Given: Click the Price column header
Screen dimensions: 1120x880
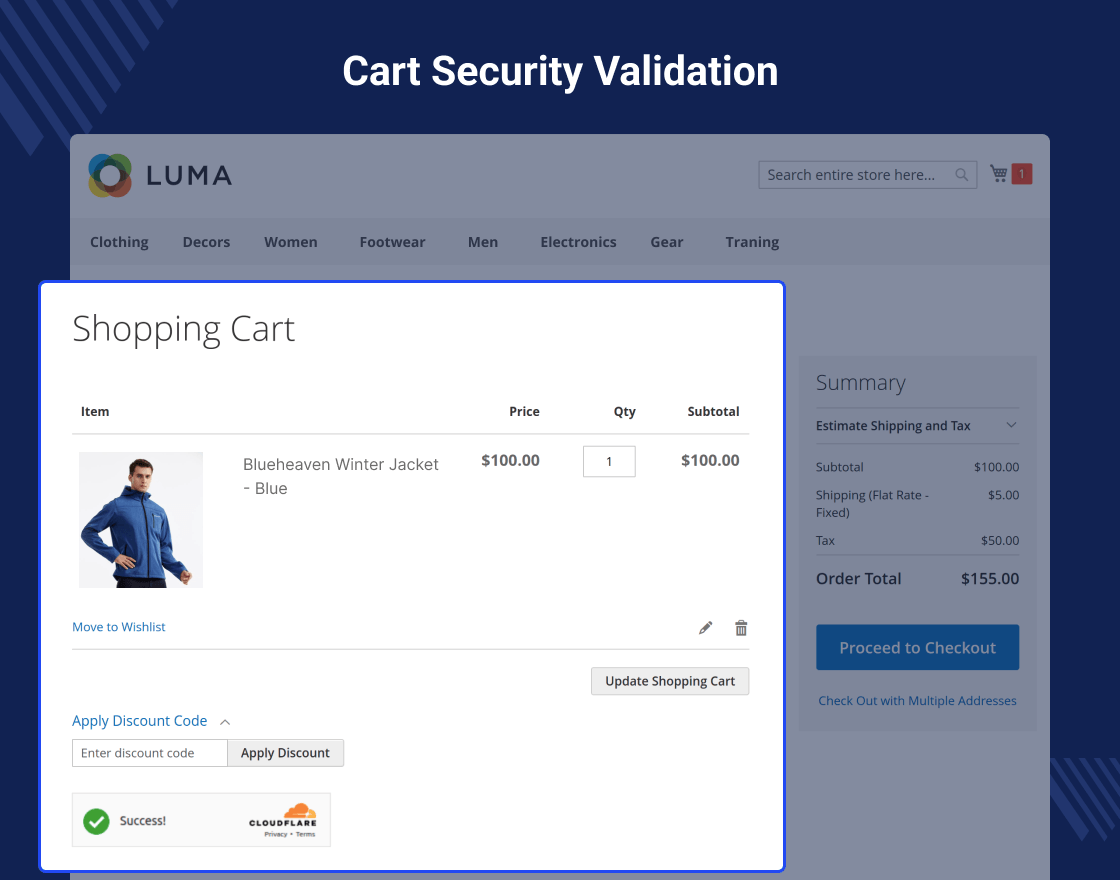Looking at the screenshot, I should (x=524, y=411).
